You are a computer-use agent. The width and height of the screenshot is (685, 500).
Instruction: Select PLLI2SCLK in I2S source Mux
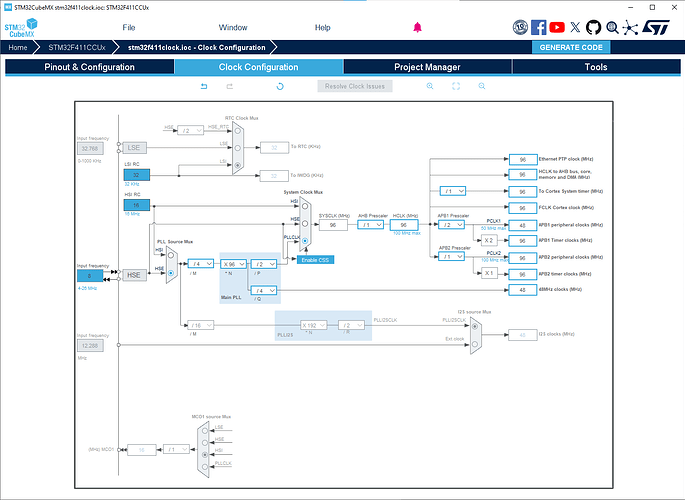[475, 326]
